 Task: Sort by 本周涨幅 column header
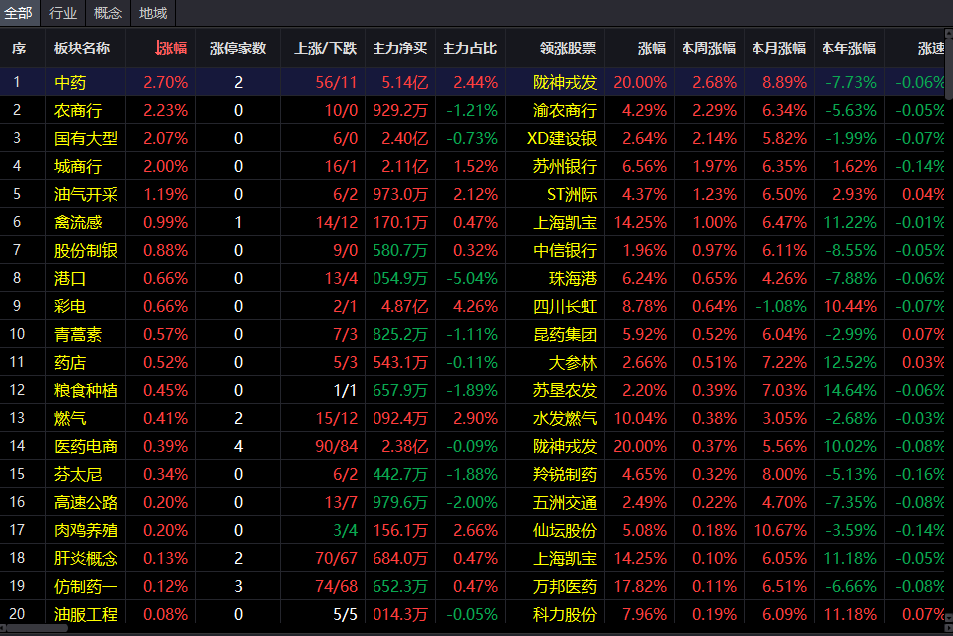(709, 48)
